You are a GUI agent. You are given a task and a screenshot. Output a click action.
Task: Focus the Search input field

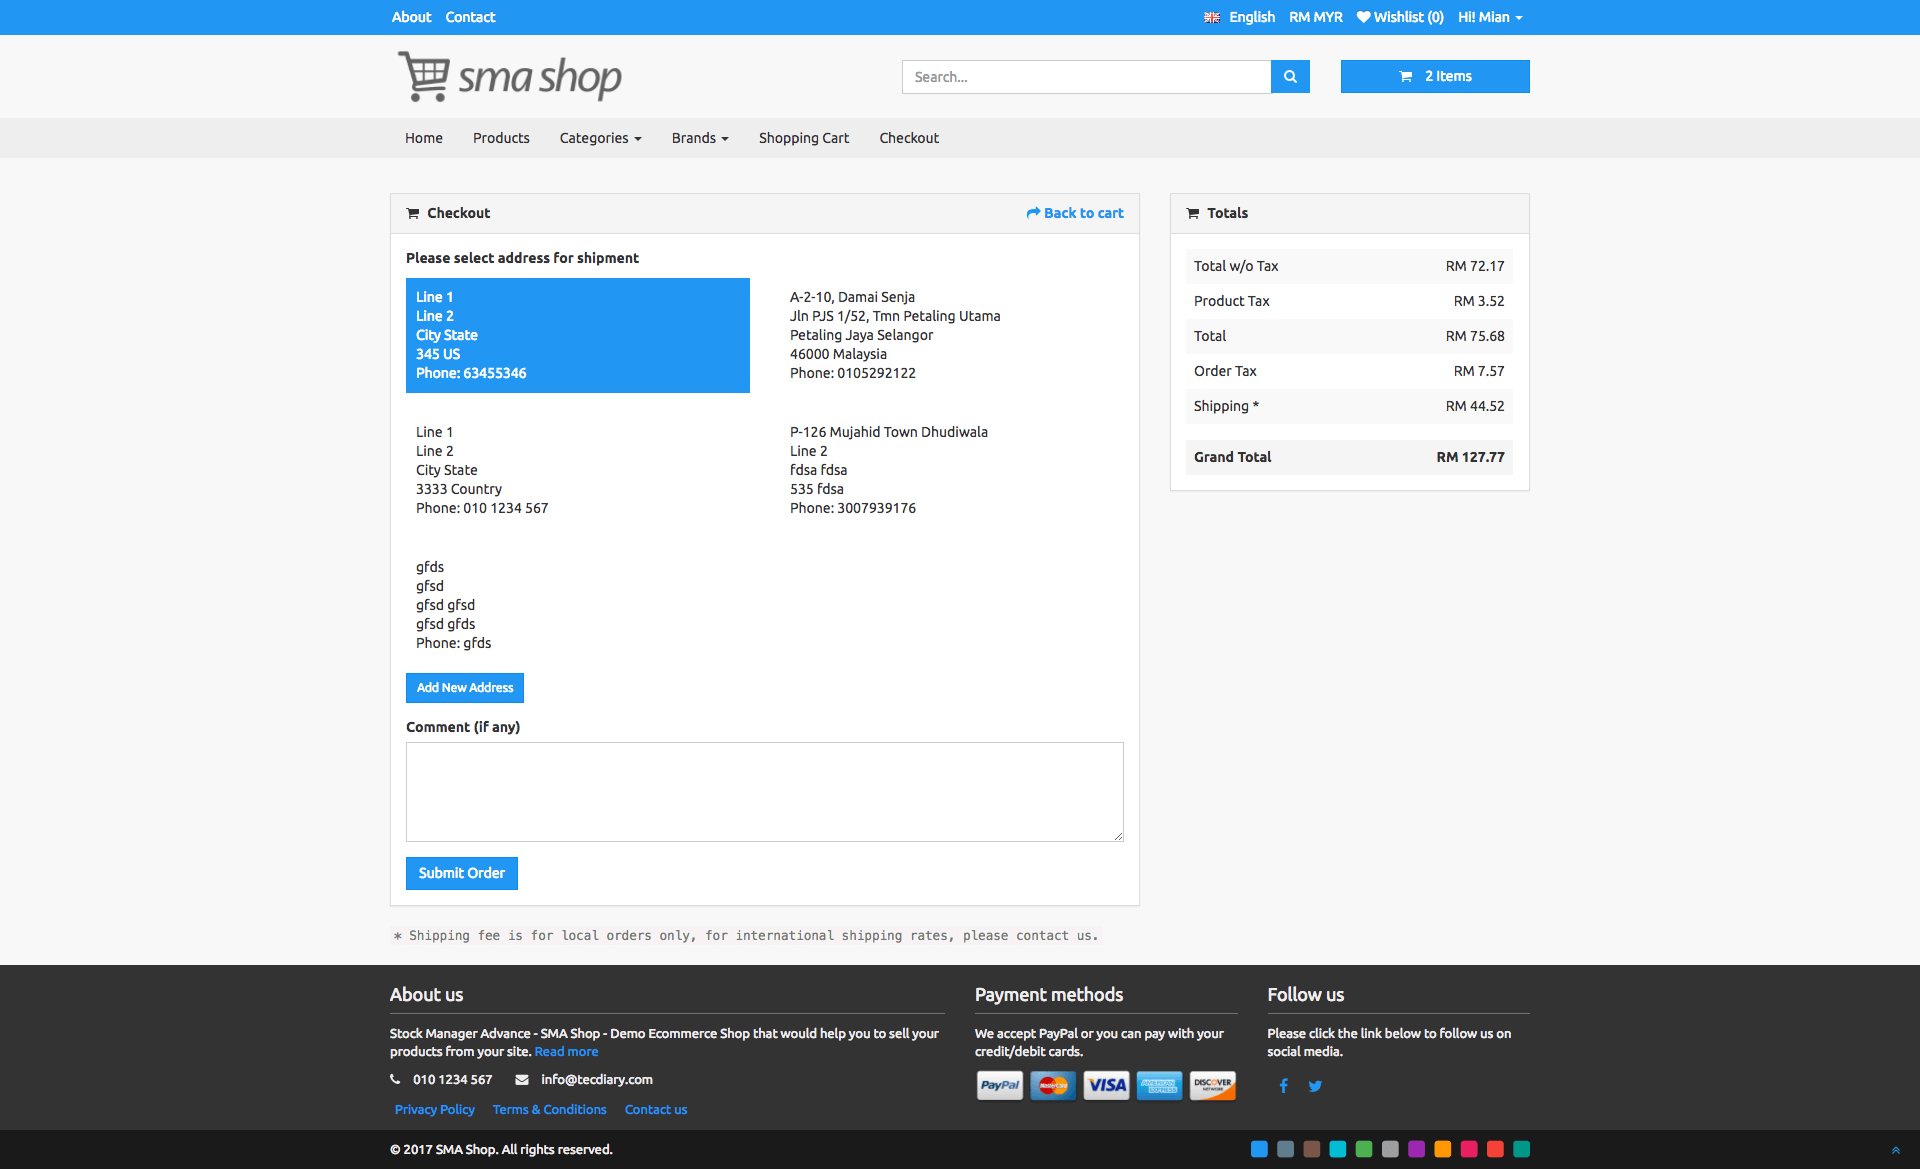pyautogui.click(x=1086, y=77)
